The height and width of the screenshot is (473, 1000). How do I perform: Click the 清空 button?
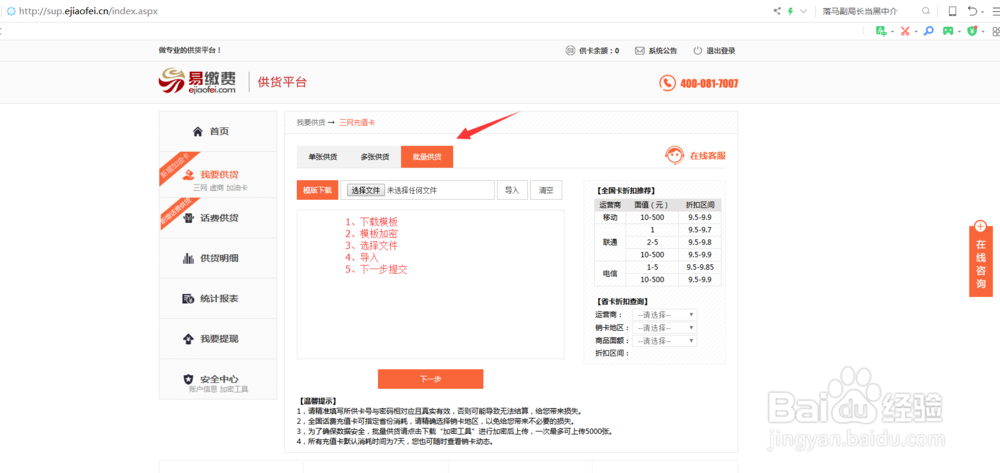[546, 190]
